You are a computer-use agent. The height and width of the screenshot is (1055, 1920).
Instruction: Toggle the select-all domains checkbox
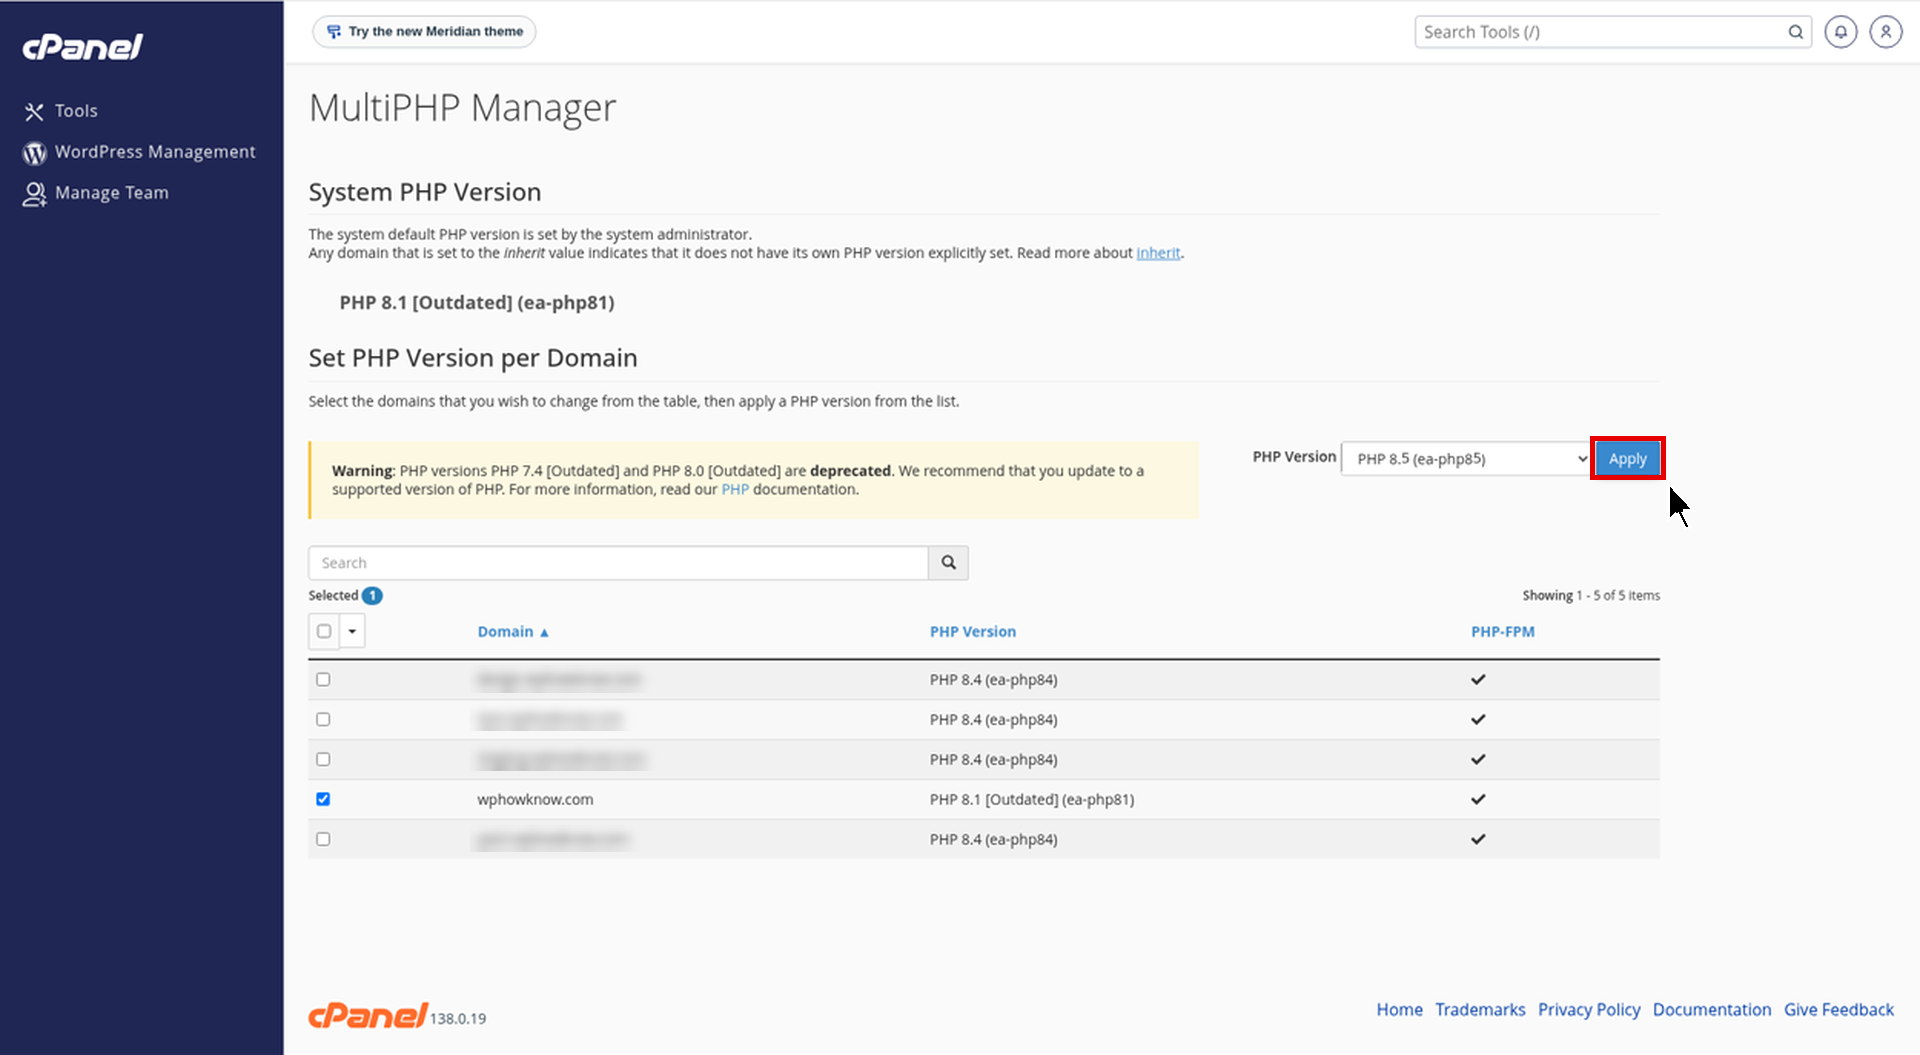point(324,632)
